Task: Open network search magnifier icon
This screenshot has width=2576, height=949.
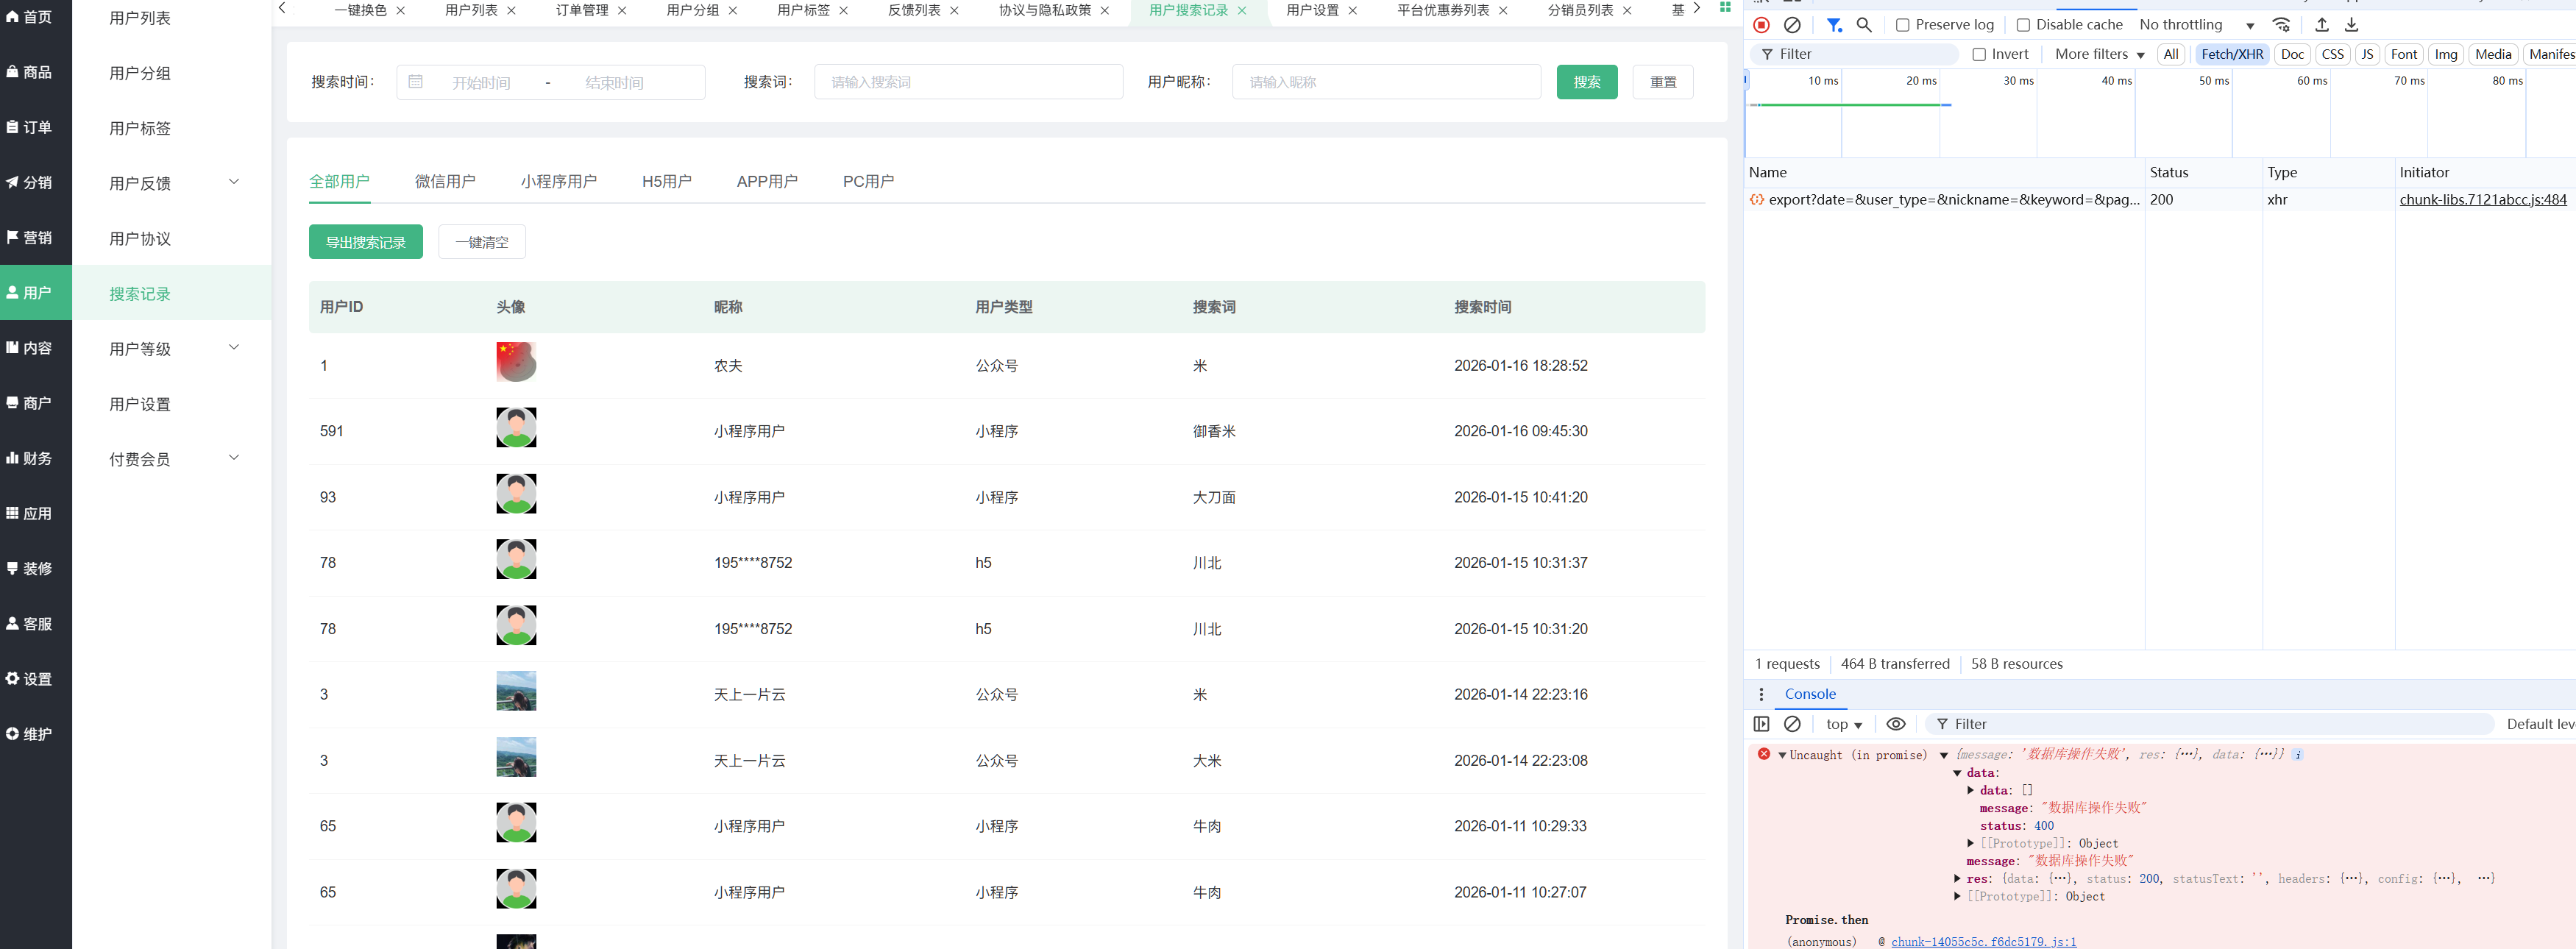Action: click(x=1864, y=25)
